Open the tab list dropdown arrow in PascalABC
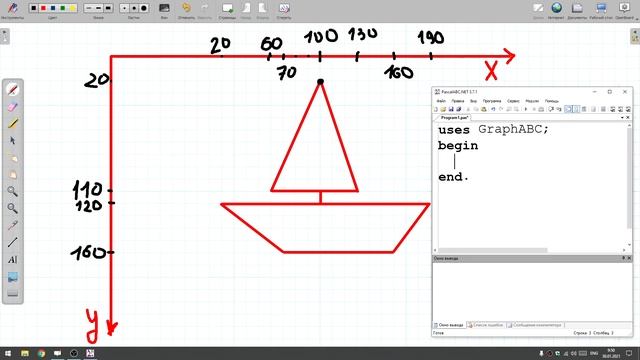The image size is (640, 360). click(622, 118)
